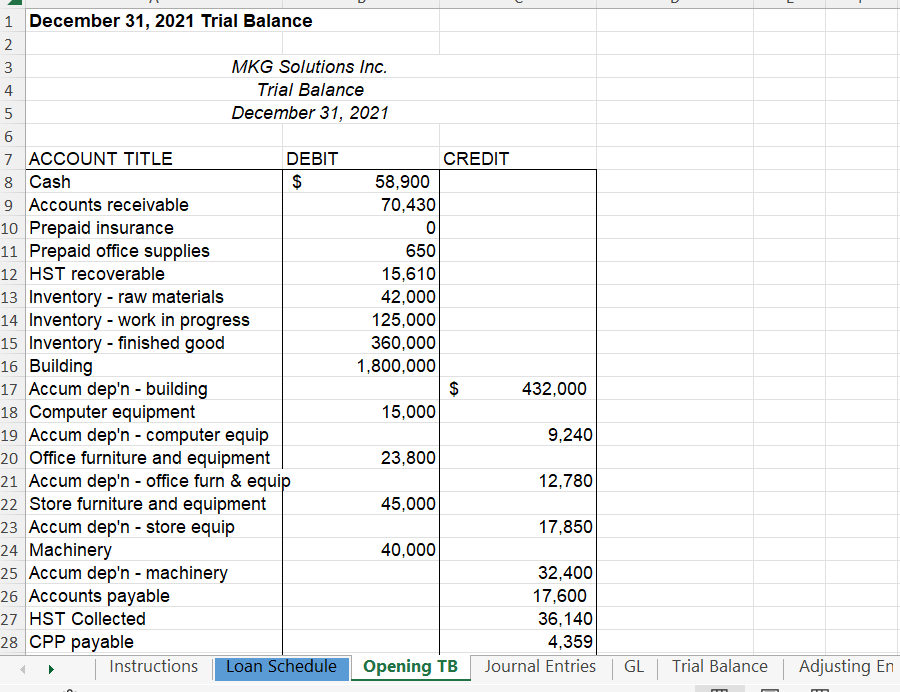Click the 'MKG Solutions Inc.' heading cell
Image resolution: width=900 pixels, height=692 pixels.
309,67
